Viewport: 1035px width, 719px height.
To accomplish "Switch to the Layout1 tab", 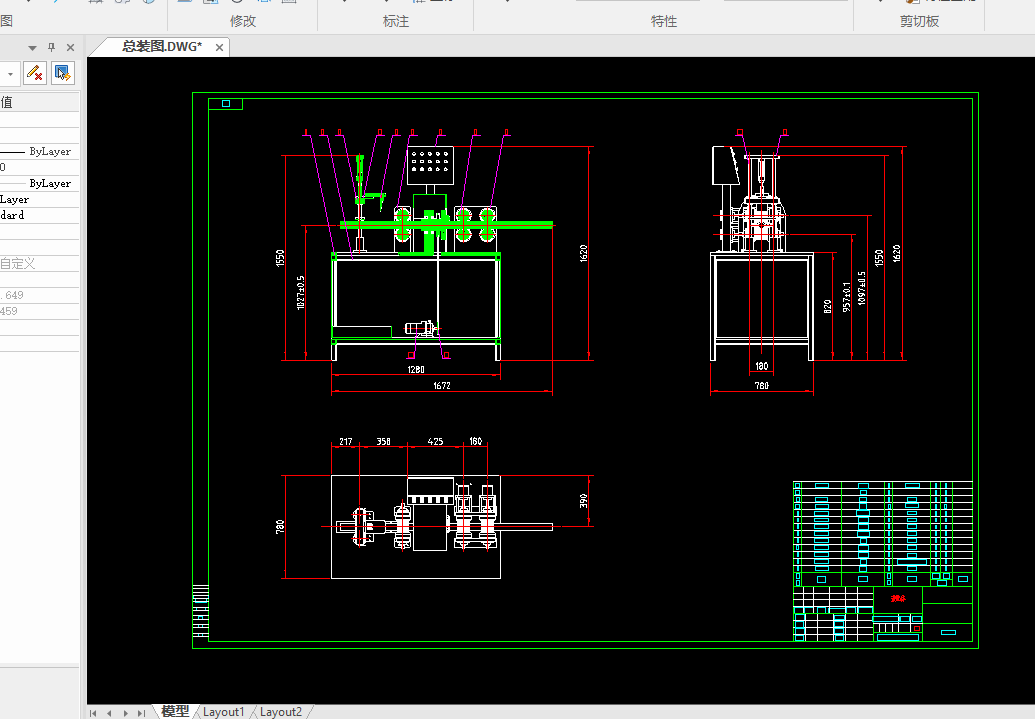I will pos(223,712).
